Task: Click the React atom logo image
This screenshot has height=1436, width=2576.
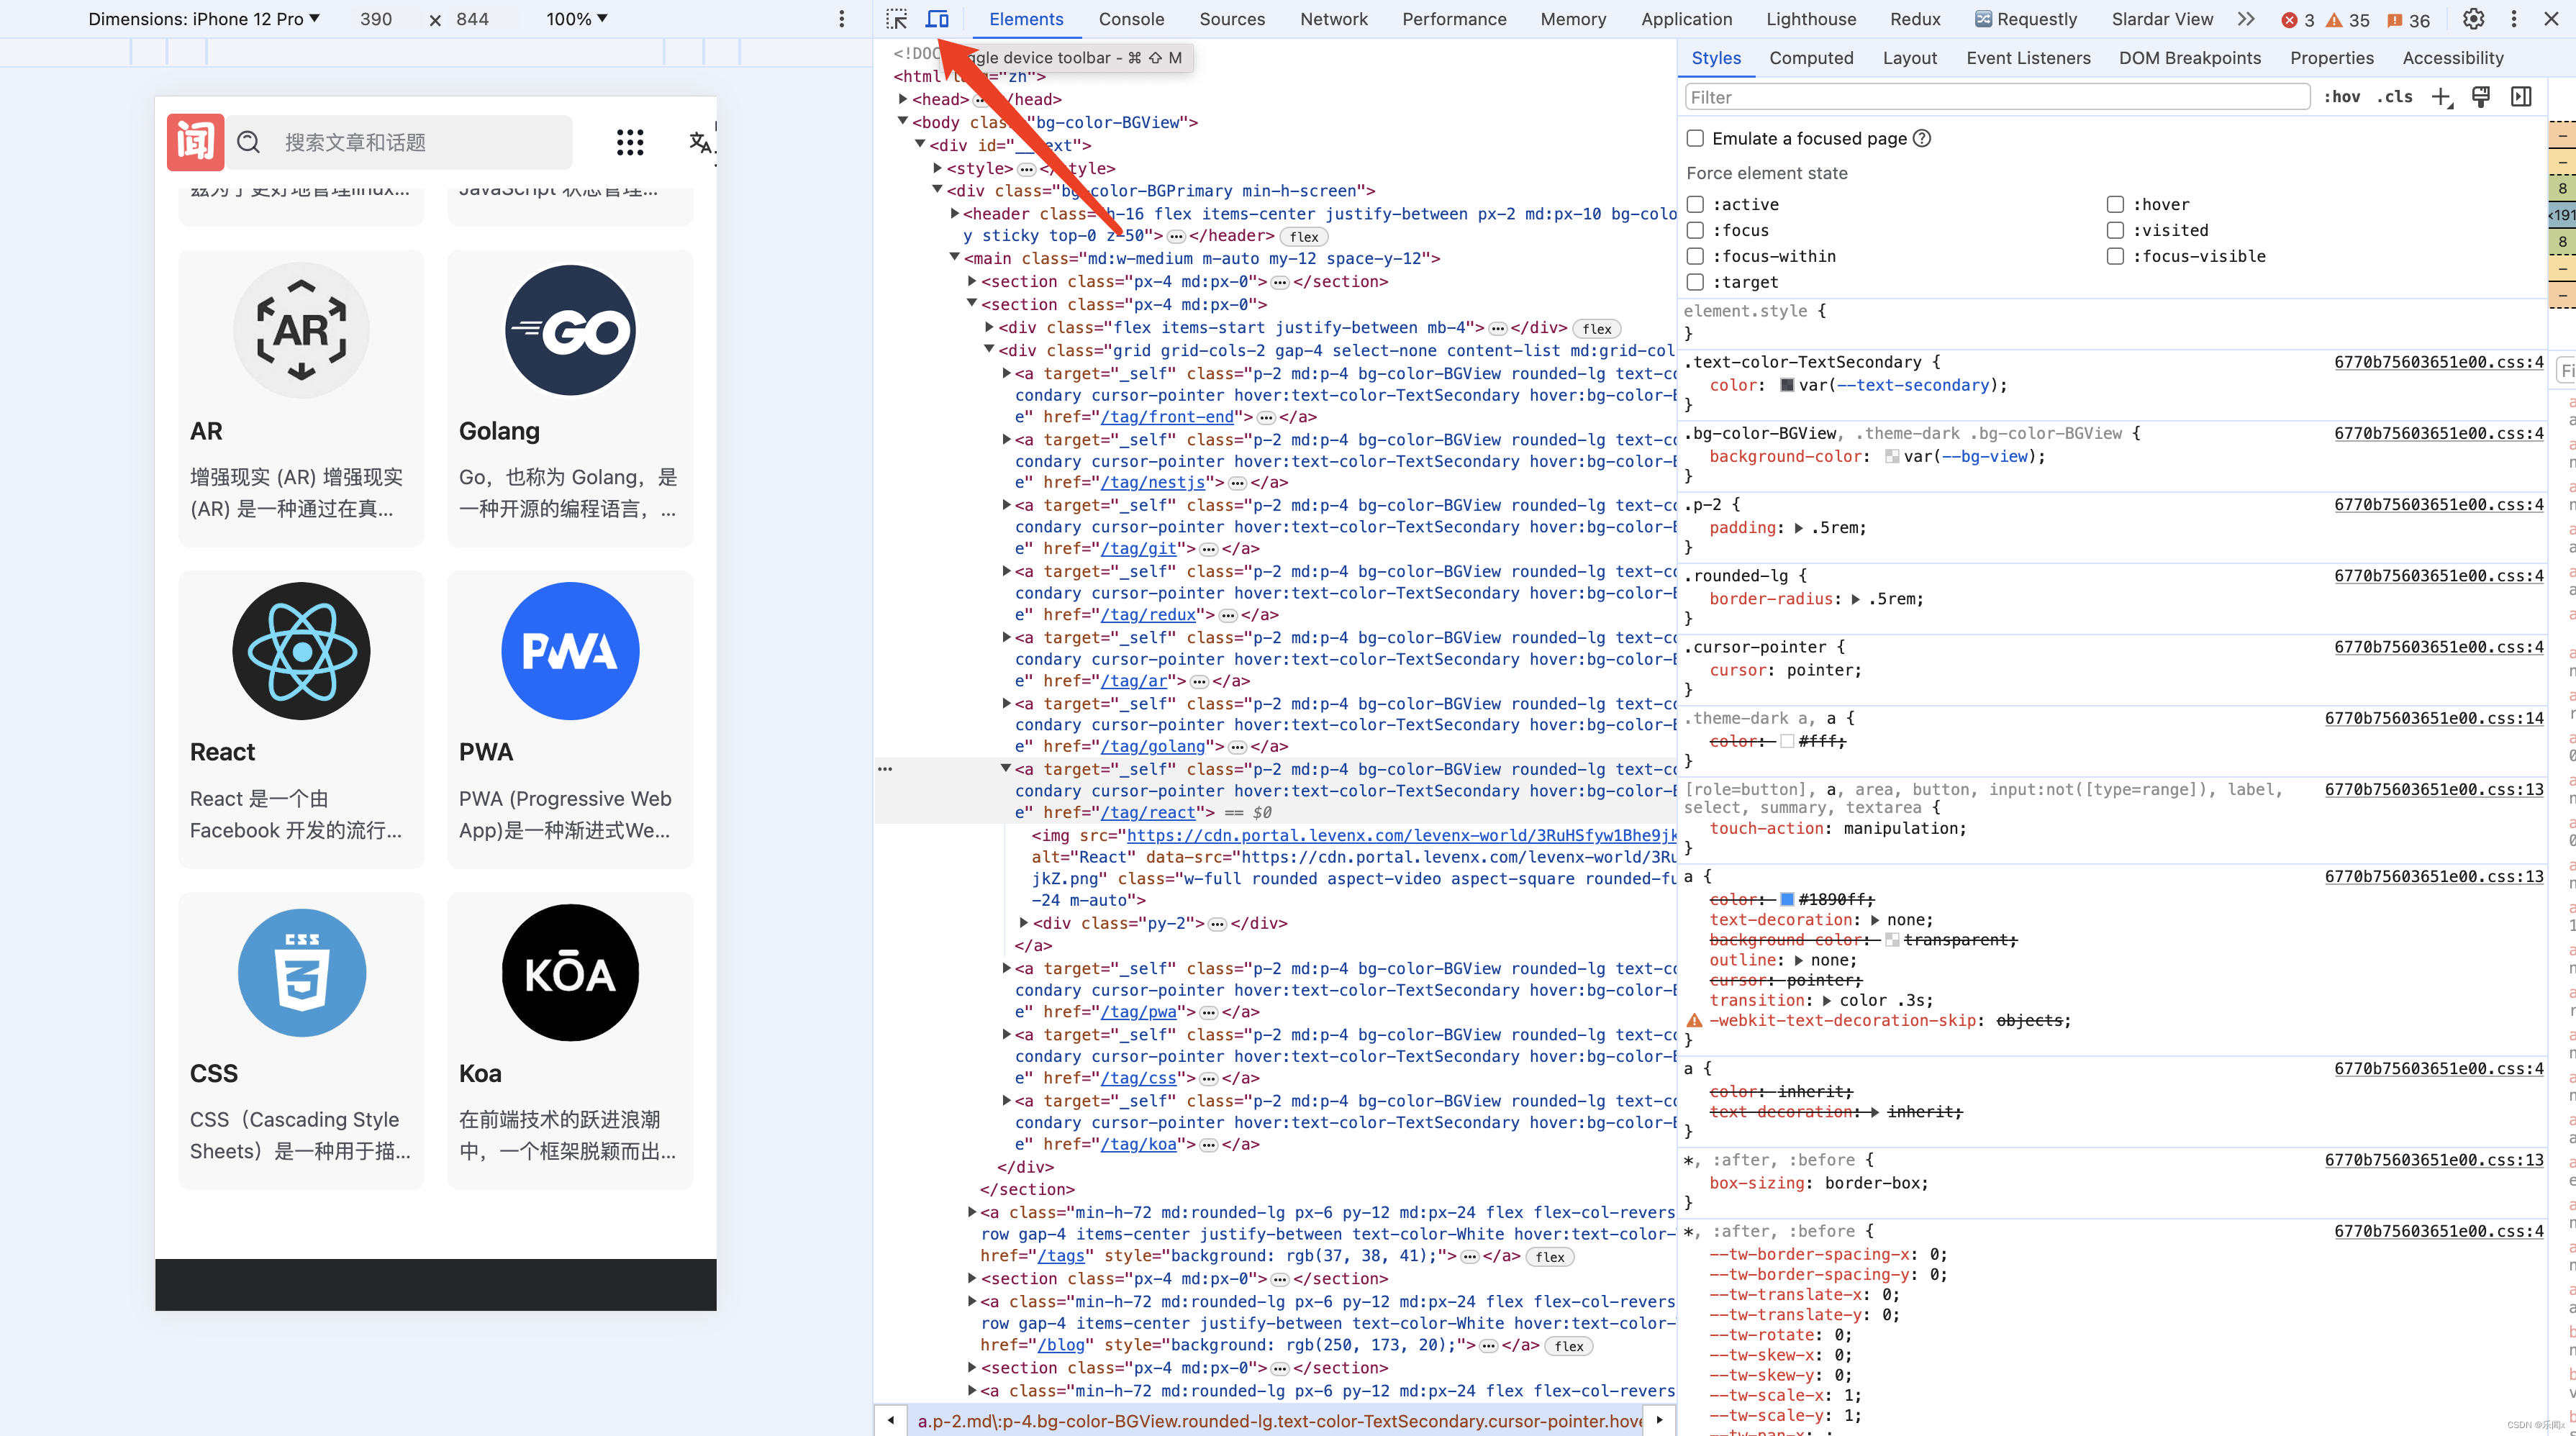Action: click(301, 651)
